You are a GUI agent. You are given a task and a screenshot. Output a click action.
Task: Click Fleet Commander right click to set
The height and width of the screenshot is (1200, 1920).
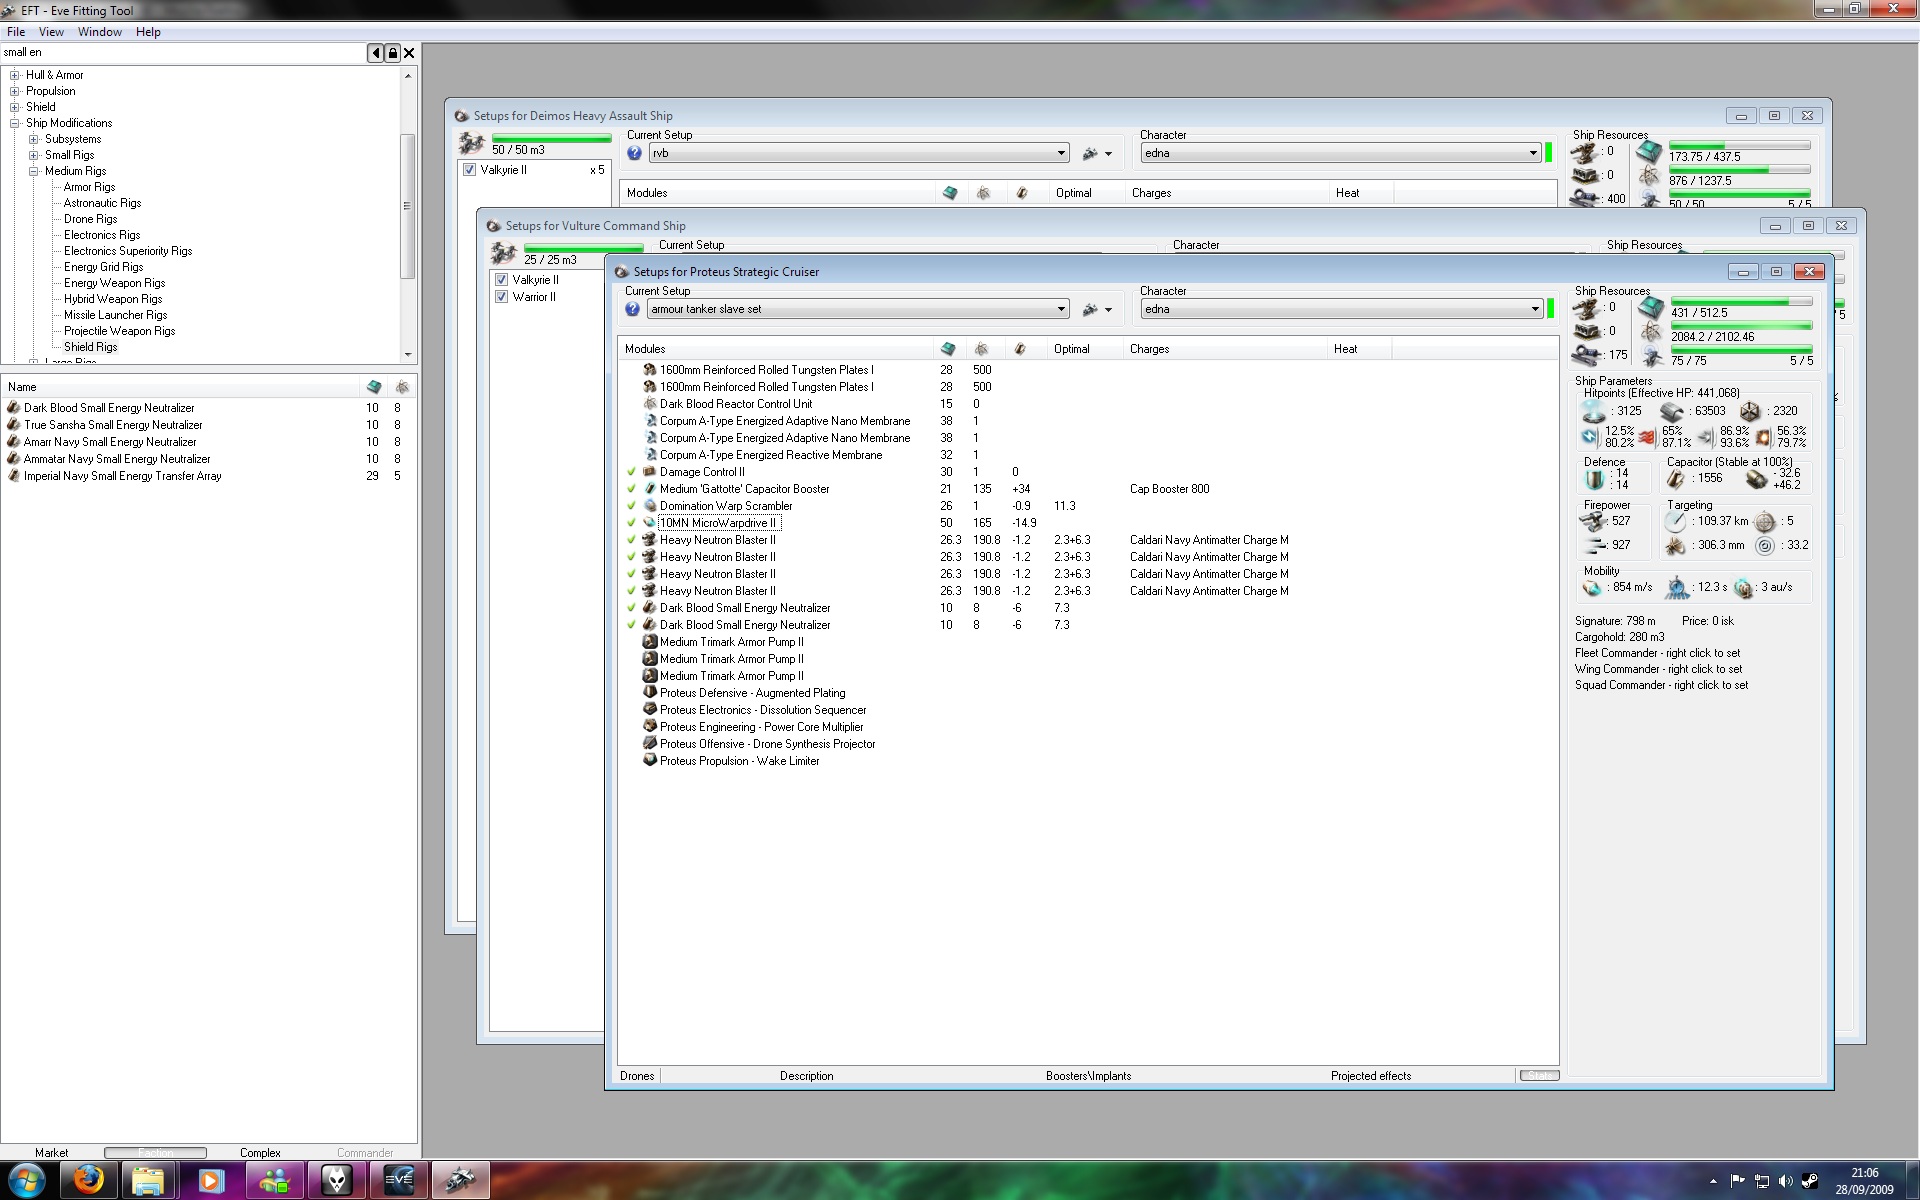pyautogui.click(x=1657, y=653)
